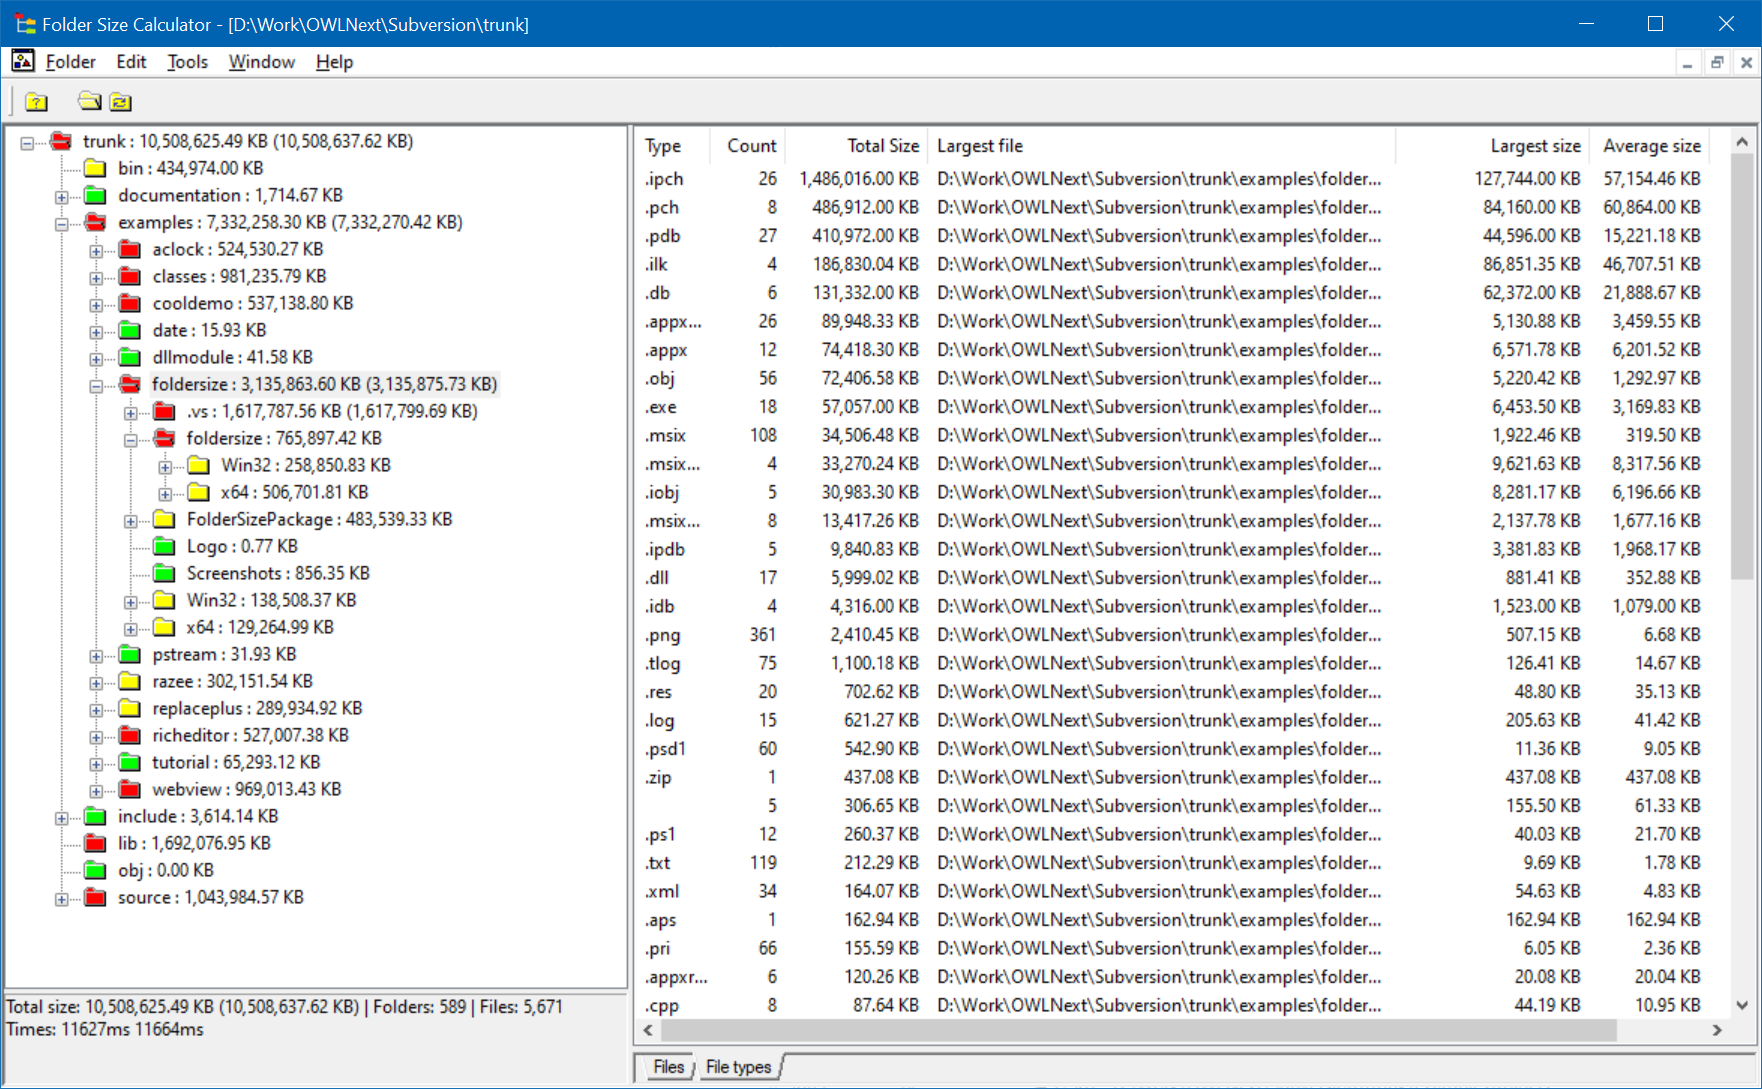Click the horizontal scrollbar right arrow
Viewport: 1762px width, 1089px height.
click(x=1717, y=1030)
